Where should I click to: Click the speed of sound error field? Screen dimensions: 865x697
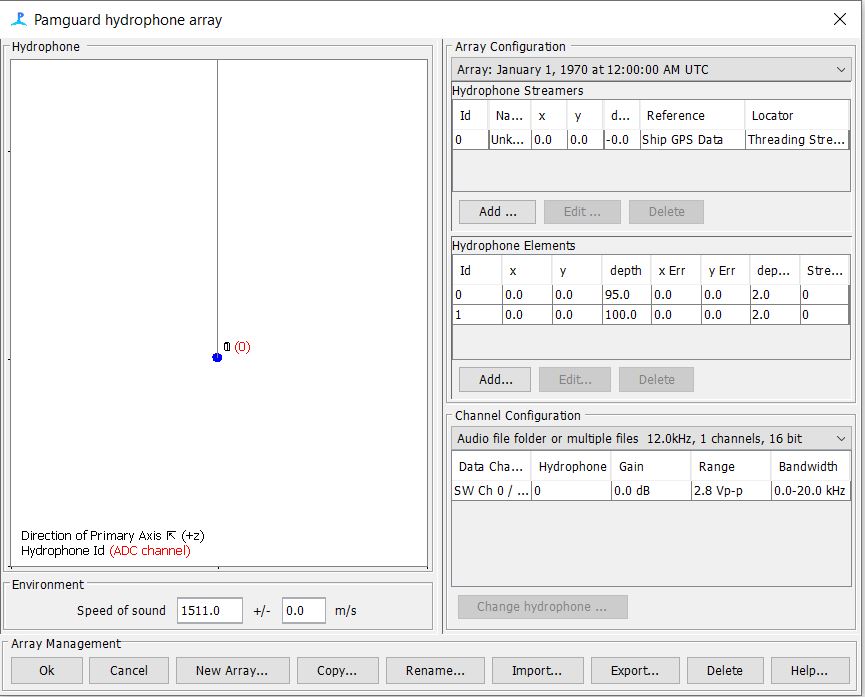pyautogui.click(x=303, y=610)
